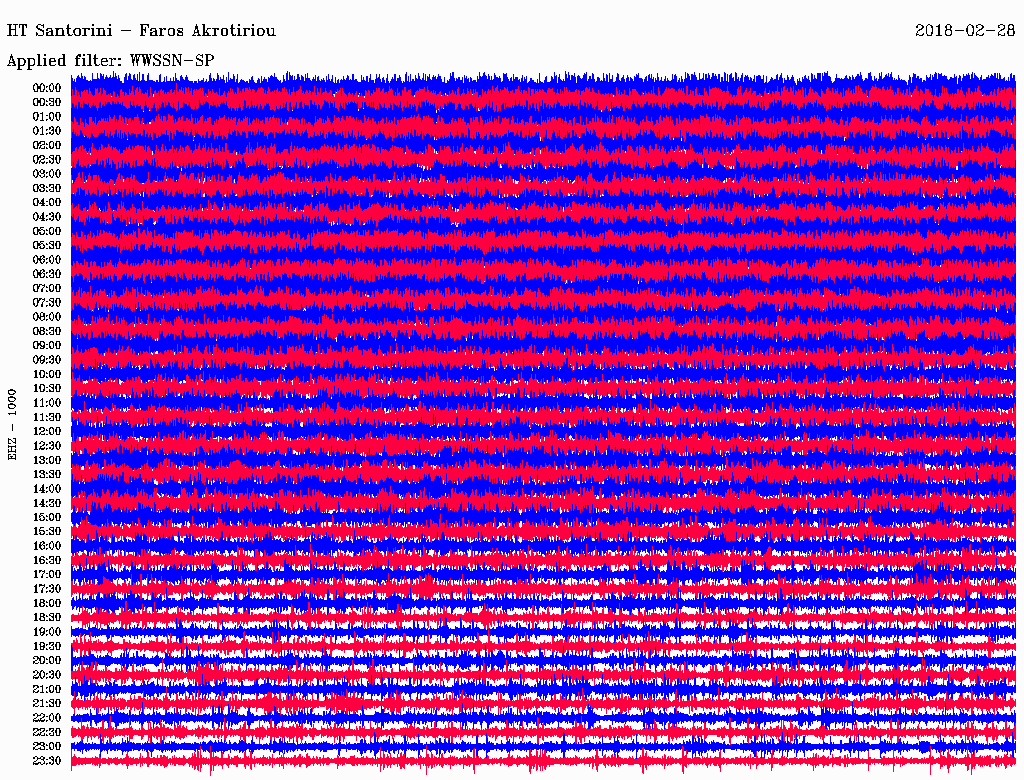1024x780 pixels.
Task: Select the 08:00 time label
Action: tap(47, 317)
